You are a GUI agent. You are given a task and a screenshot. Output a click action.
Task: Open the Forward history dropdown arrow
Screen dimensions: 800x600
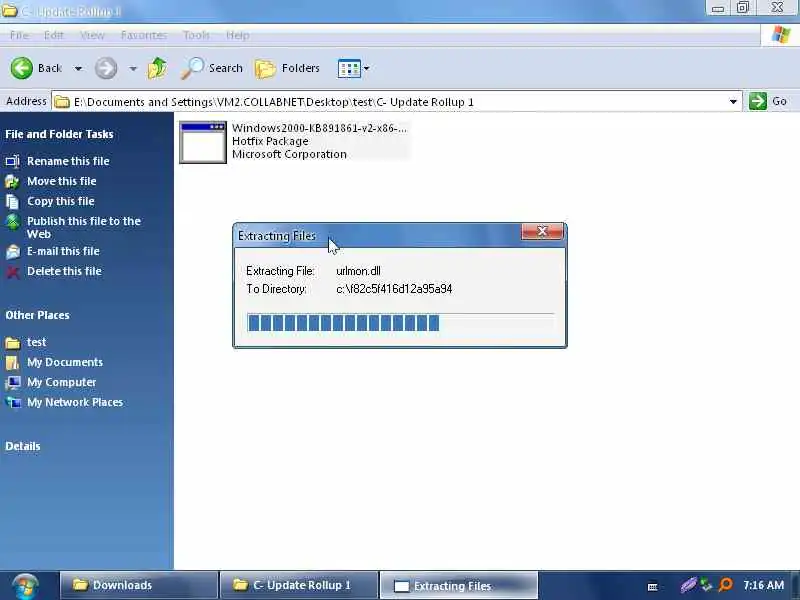click(x=133, y=68)
